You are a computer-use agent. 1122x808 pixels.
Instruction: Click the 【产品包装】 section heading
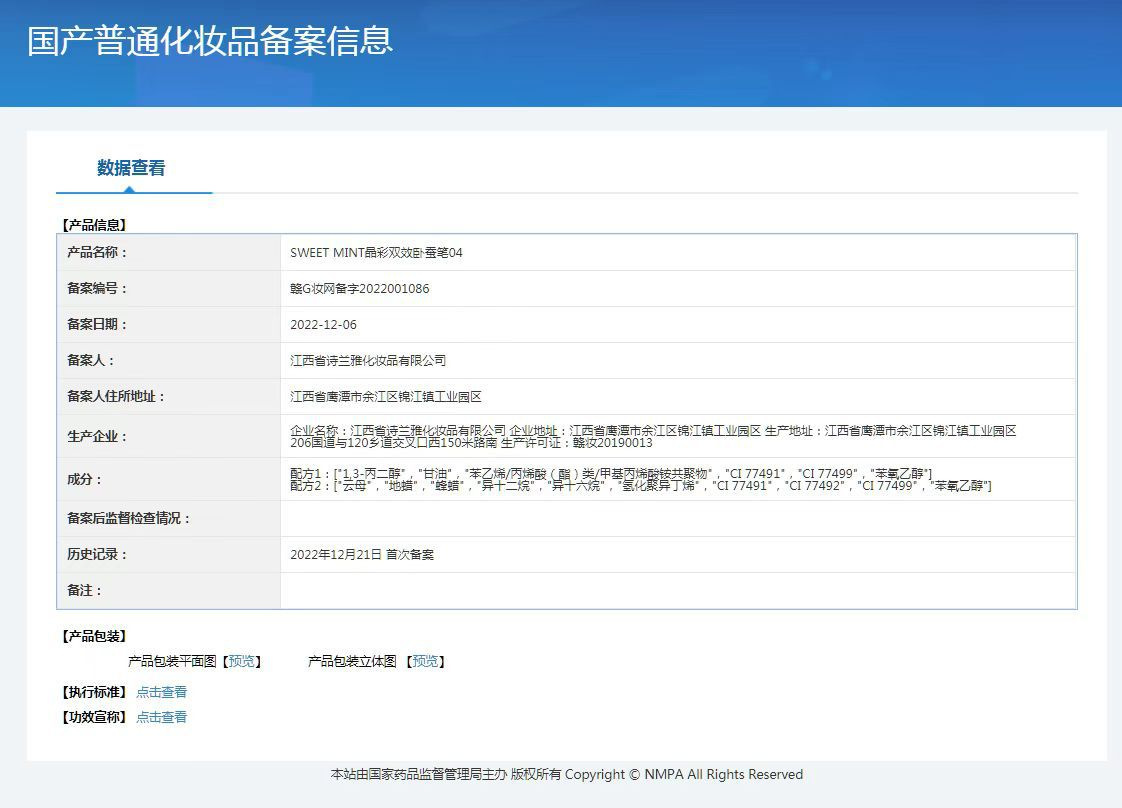click(x=94, y=636)
